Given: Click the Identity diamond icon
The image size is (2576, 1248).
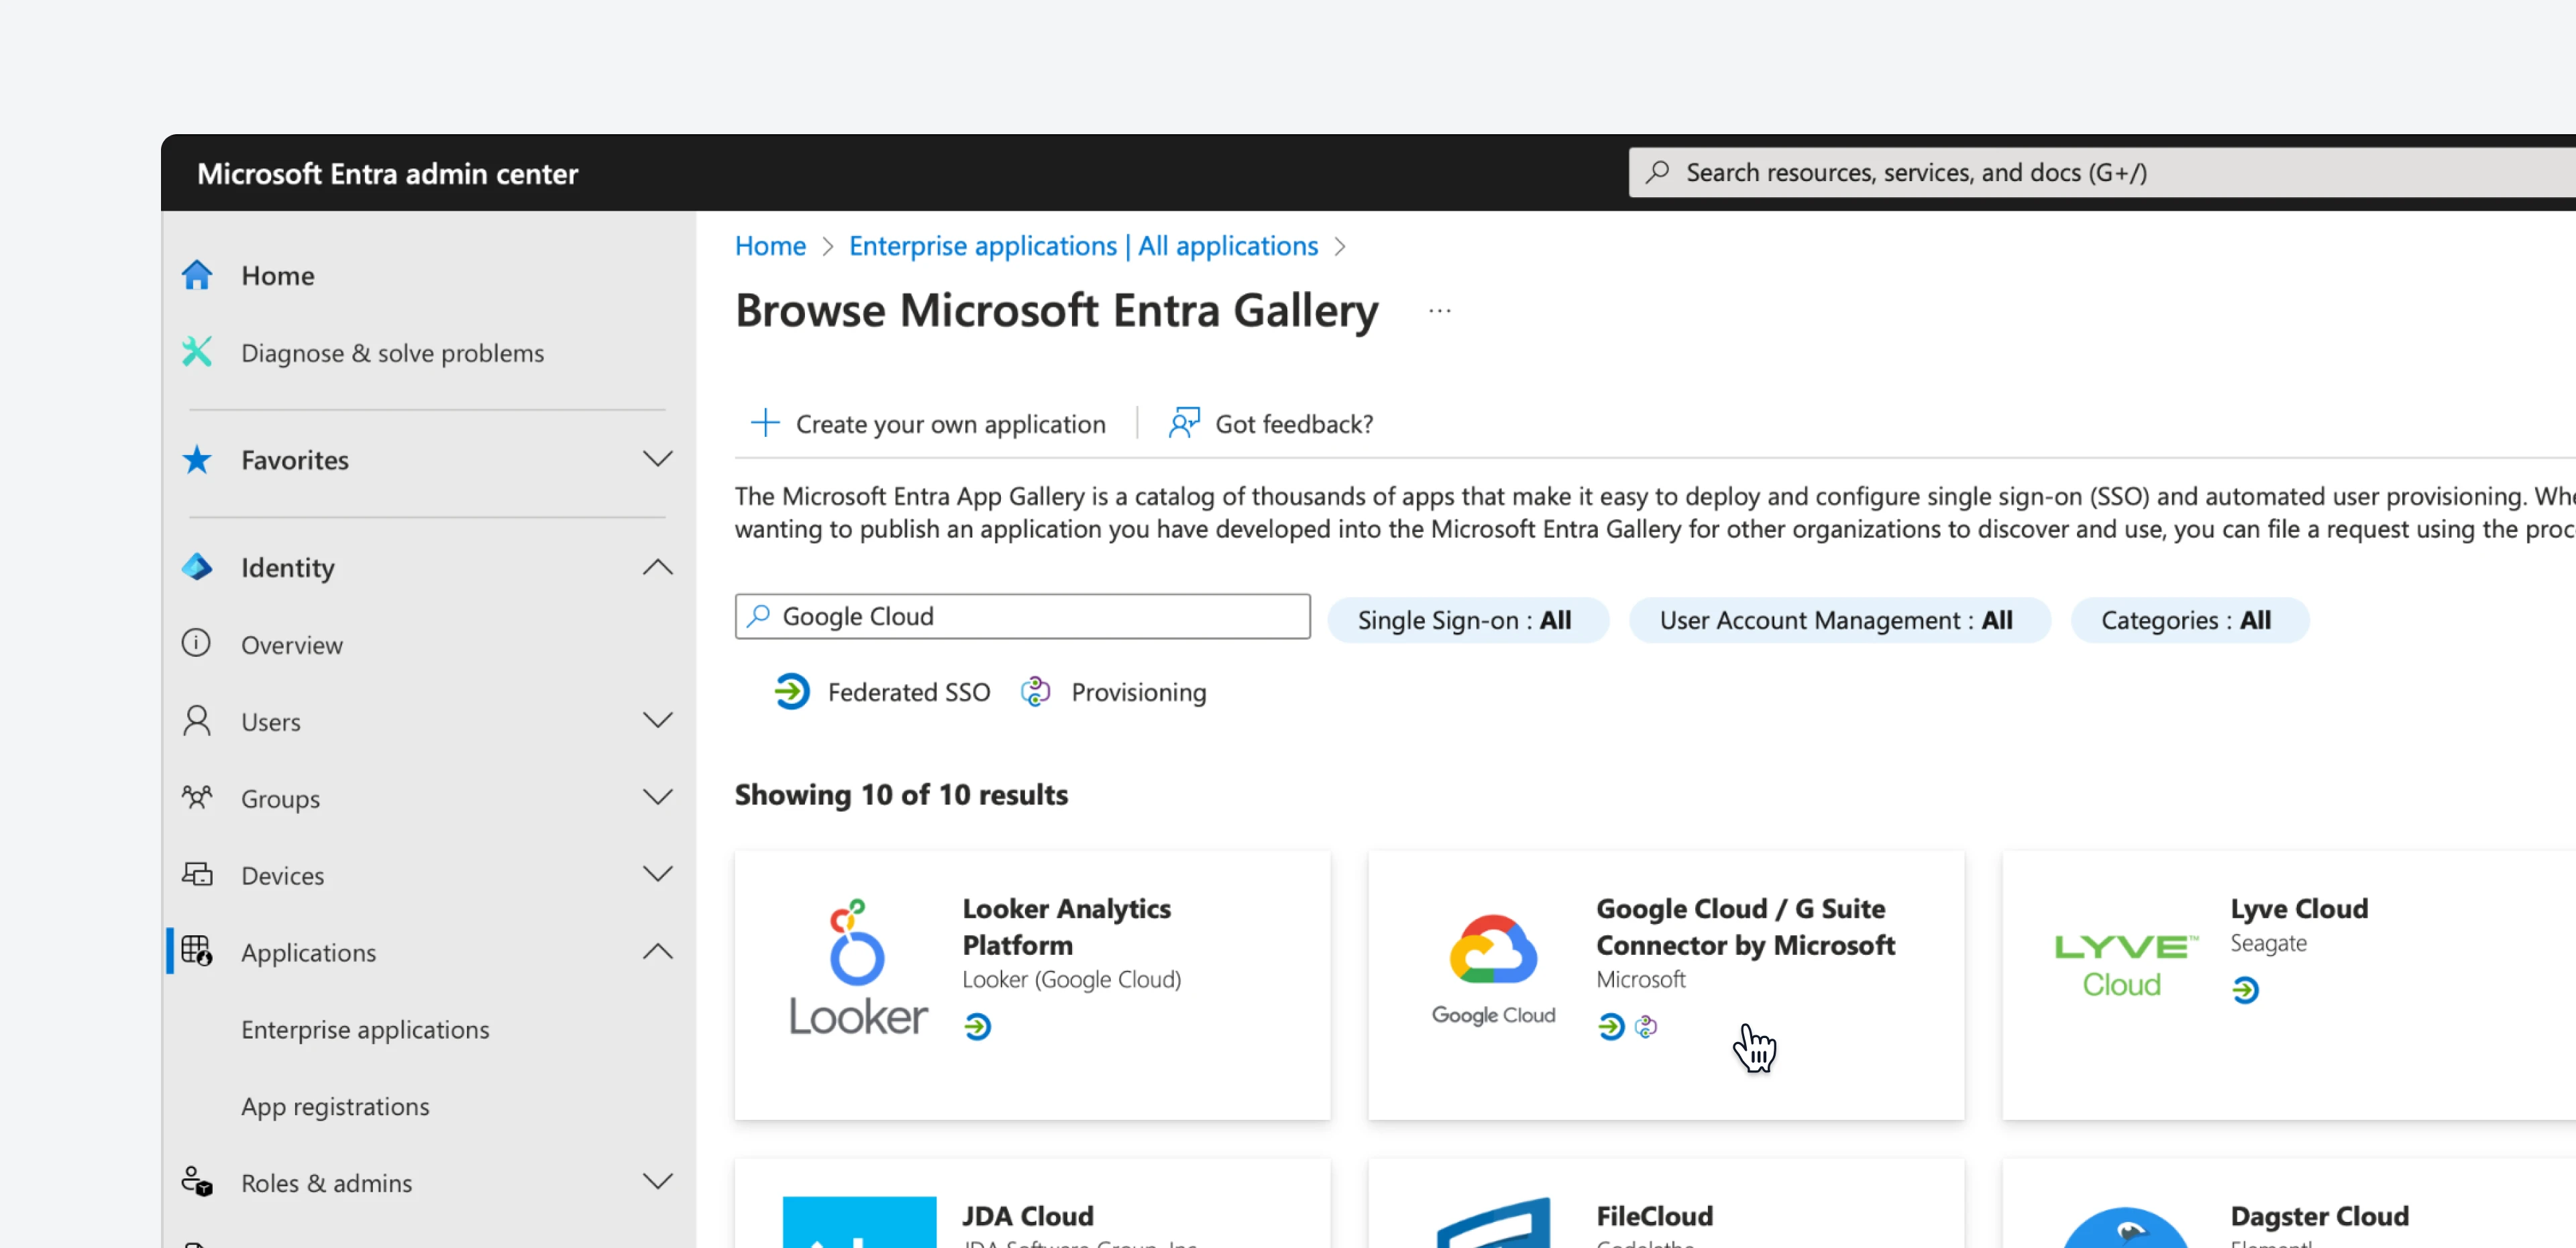Looking at the screenshot, I should point(197,567).
